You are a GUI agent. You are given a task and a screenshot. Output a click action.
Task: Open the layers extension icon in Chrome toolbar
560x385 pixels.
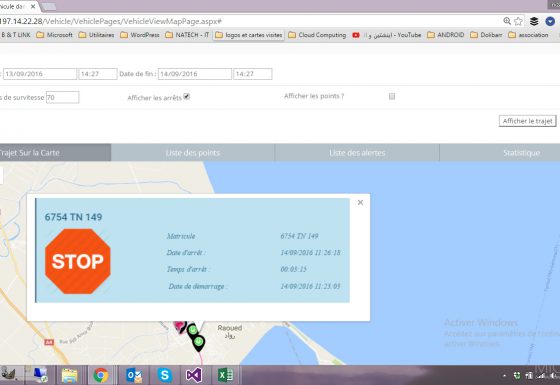click(534, 21)
